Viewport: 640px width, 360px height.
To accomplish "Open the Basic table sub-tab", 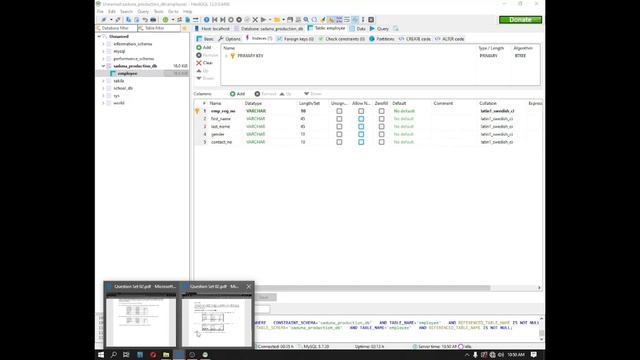I will point(205,39).
